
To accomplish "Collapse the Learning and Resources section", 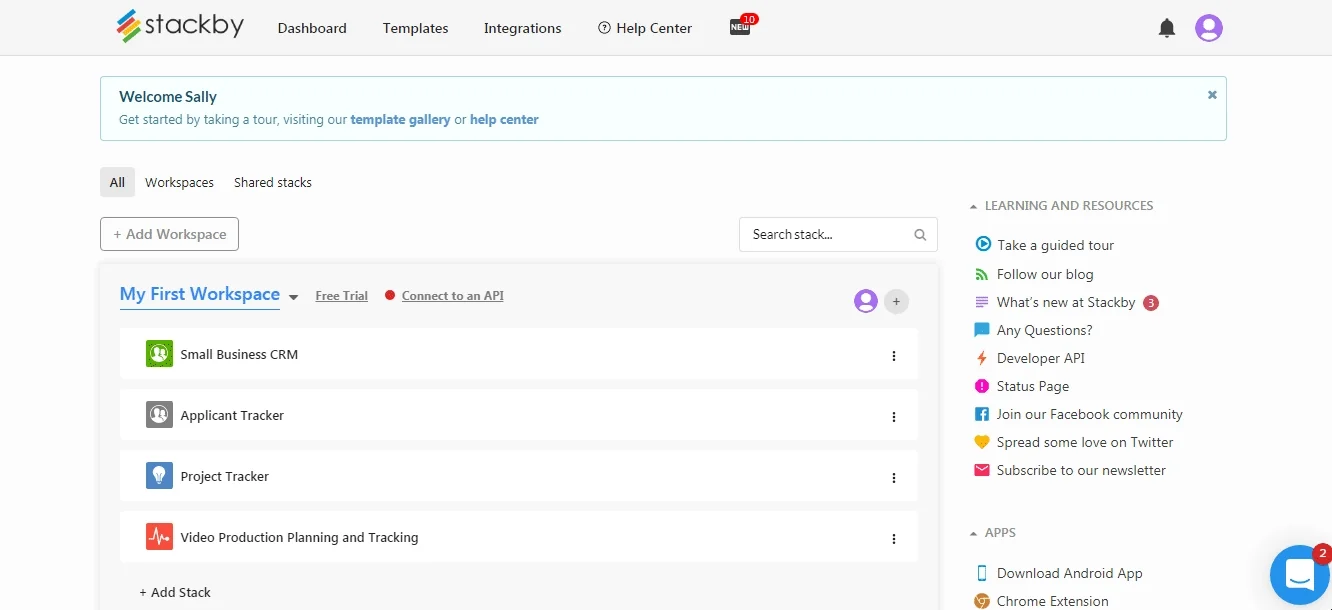I will click(974, 206).
